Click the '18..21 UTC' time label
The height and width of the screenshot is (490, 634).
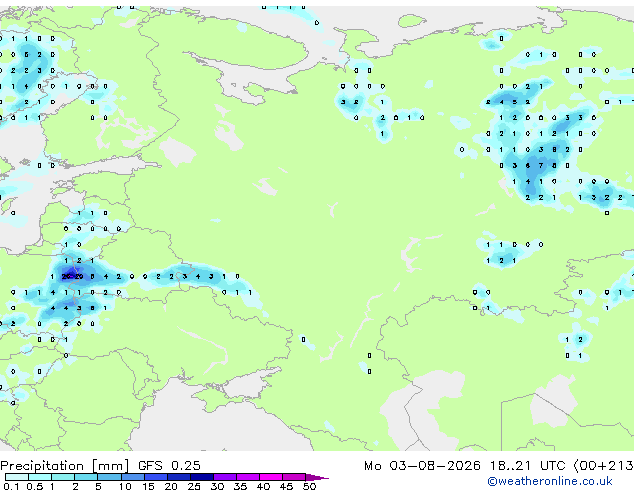[x=527, y=465]
